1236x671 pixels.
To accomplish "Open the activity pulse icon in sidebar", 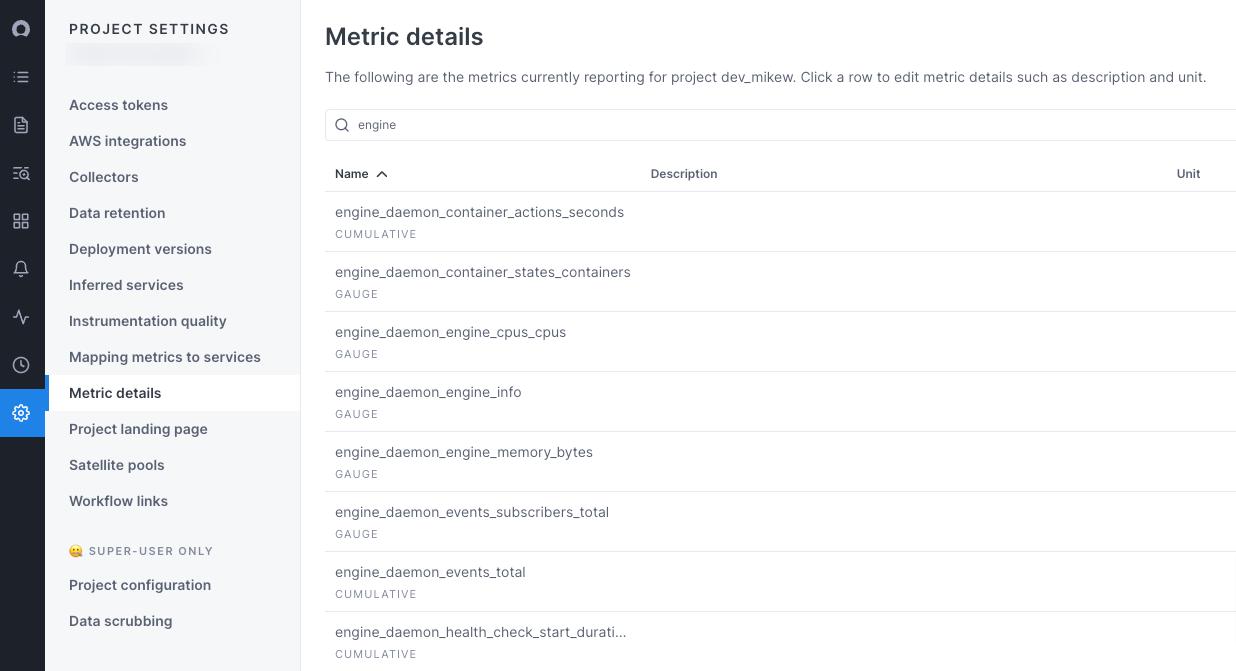I will tap(21, 317).
